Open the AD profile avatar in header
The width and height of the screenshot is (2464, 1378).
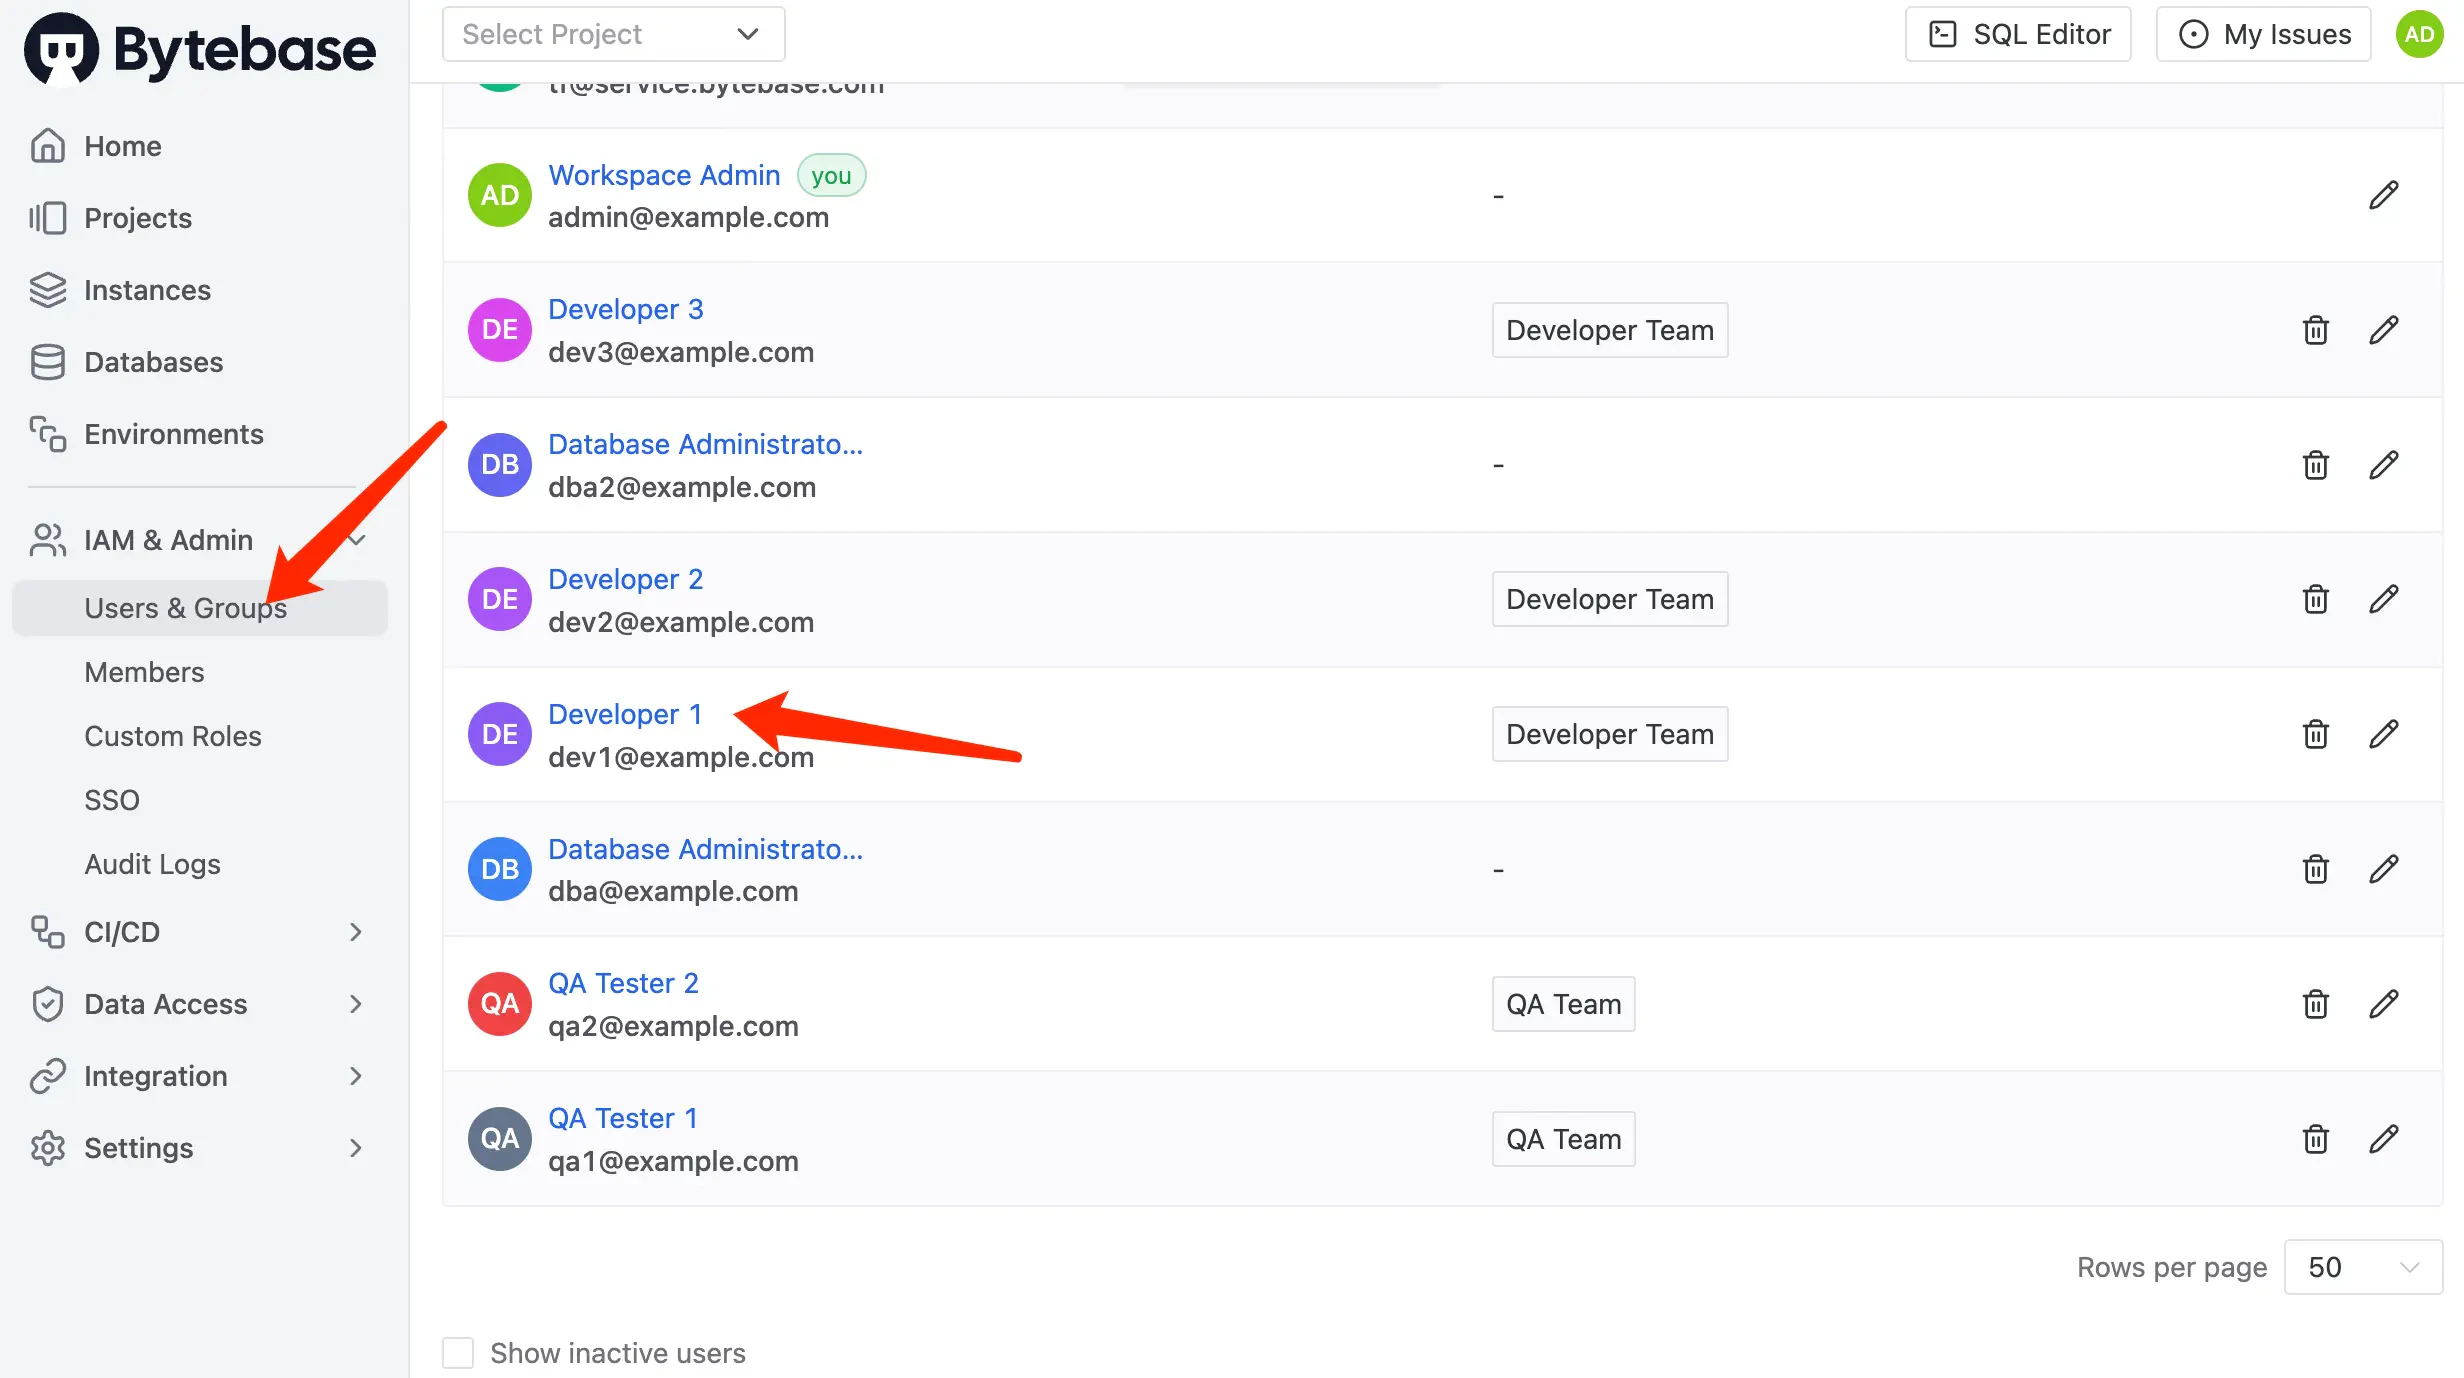2418,34
